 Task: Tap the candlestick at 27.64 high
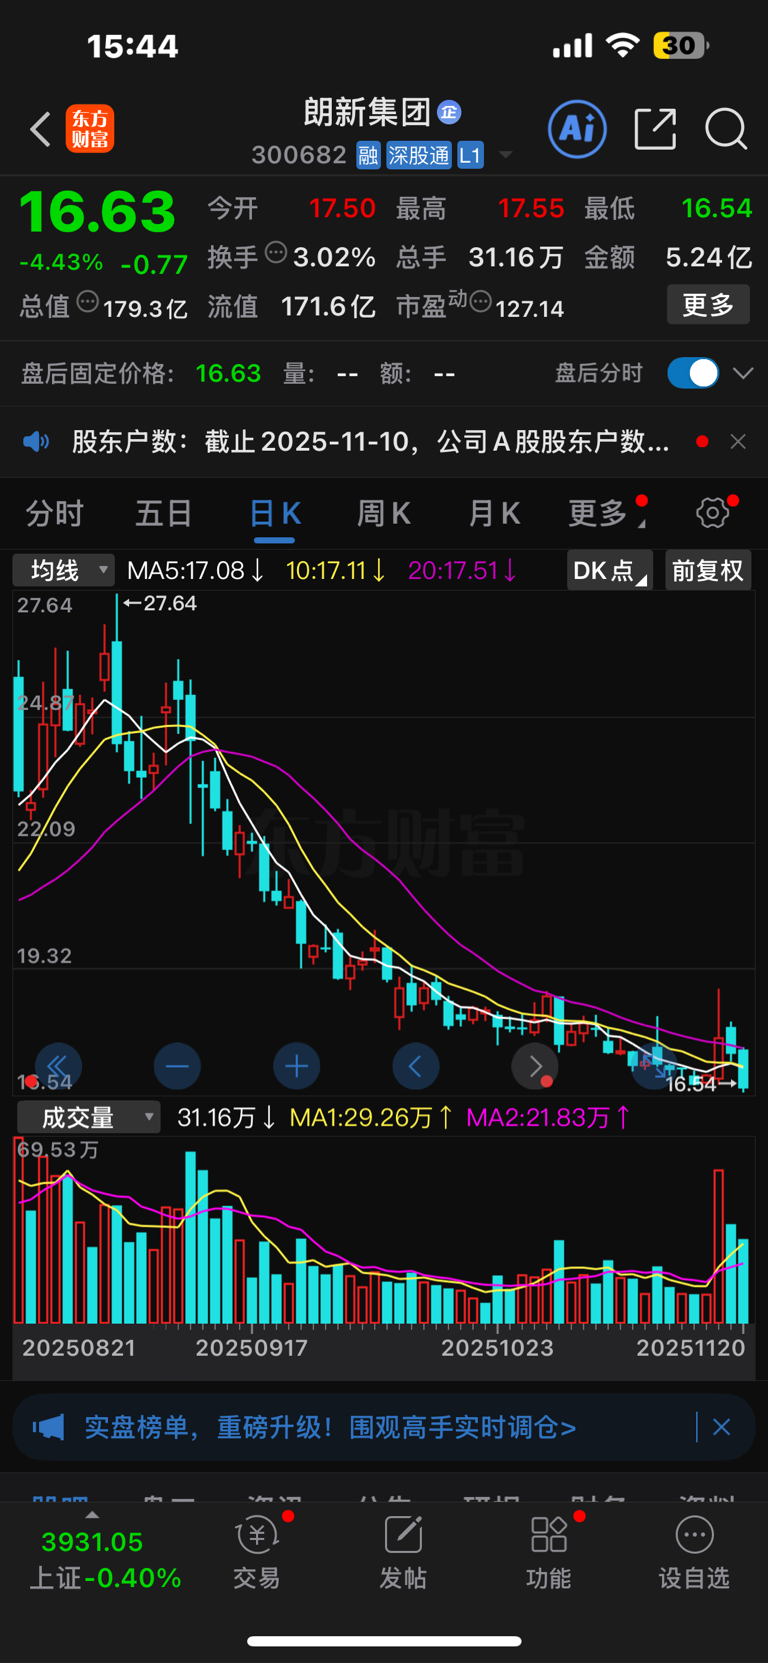click(117, 672)
